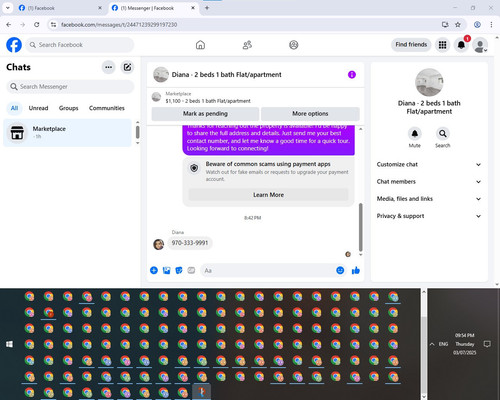
Task: Attach a file with the photo icon
Action: (166, 270)
